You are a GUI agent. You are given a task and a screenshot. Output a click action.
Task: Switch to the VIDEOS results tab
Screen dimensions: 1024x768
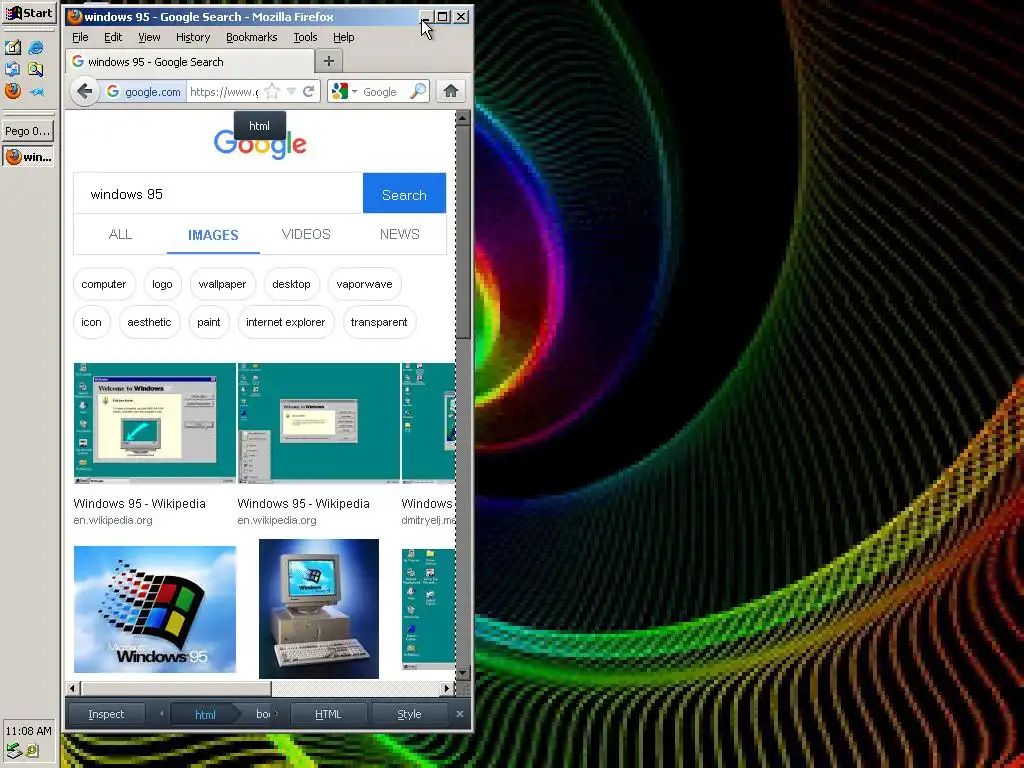[x=306, y=234]
